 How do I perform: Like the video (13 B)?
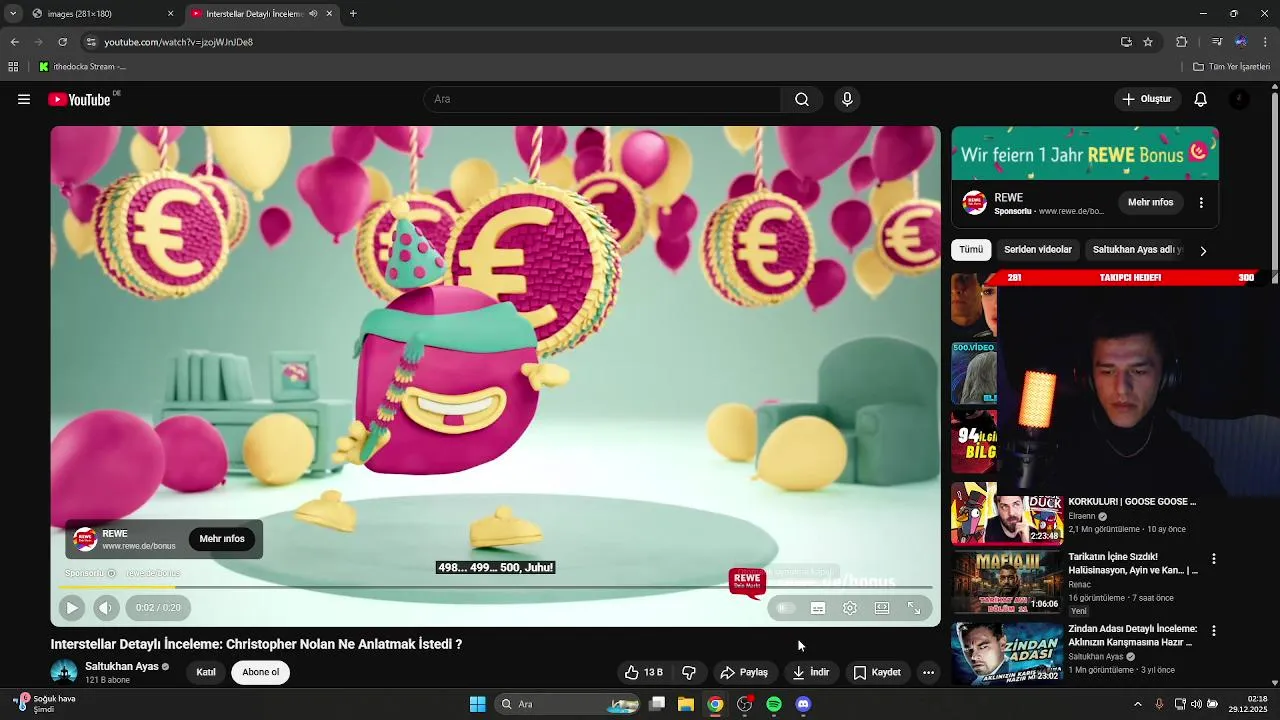coord(644,672)
